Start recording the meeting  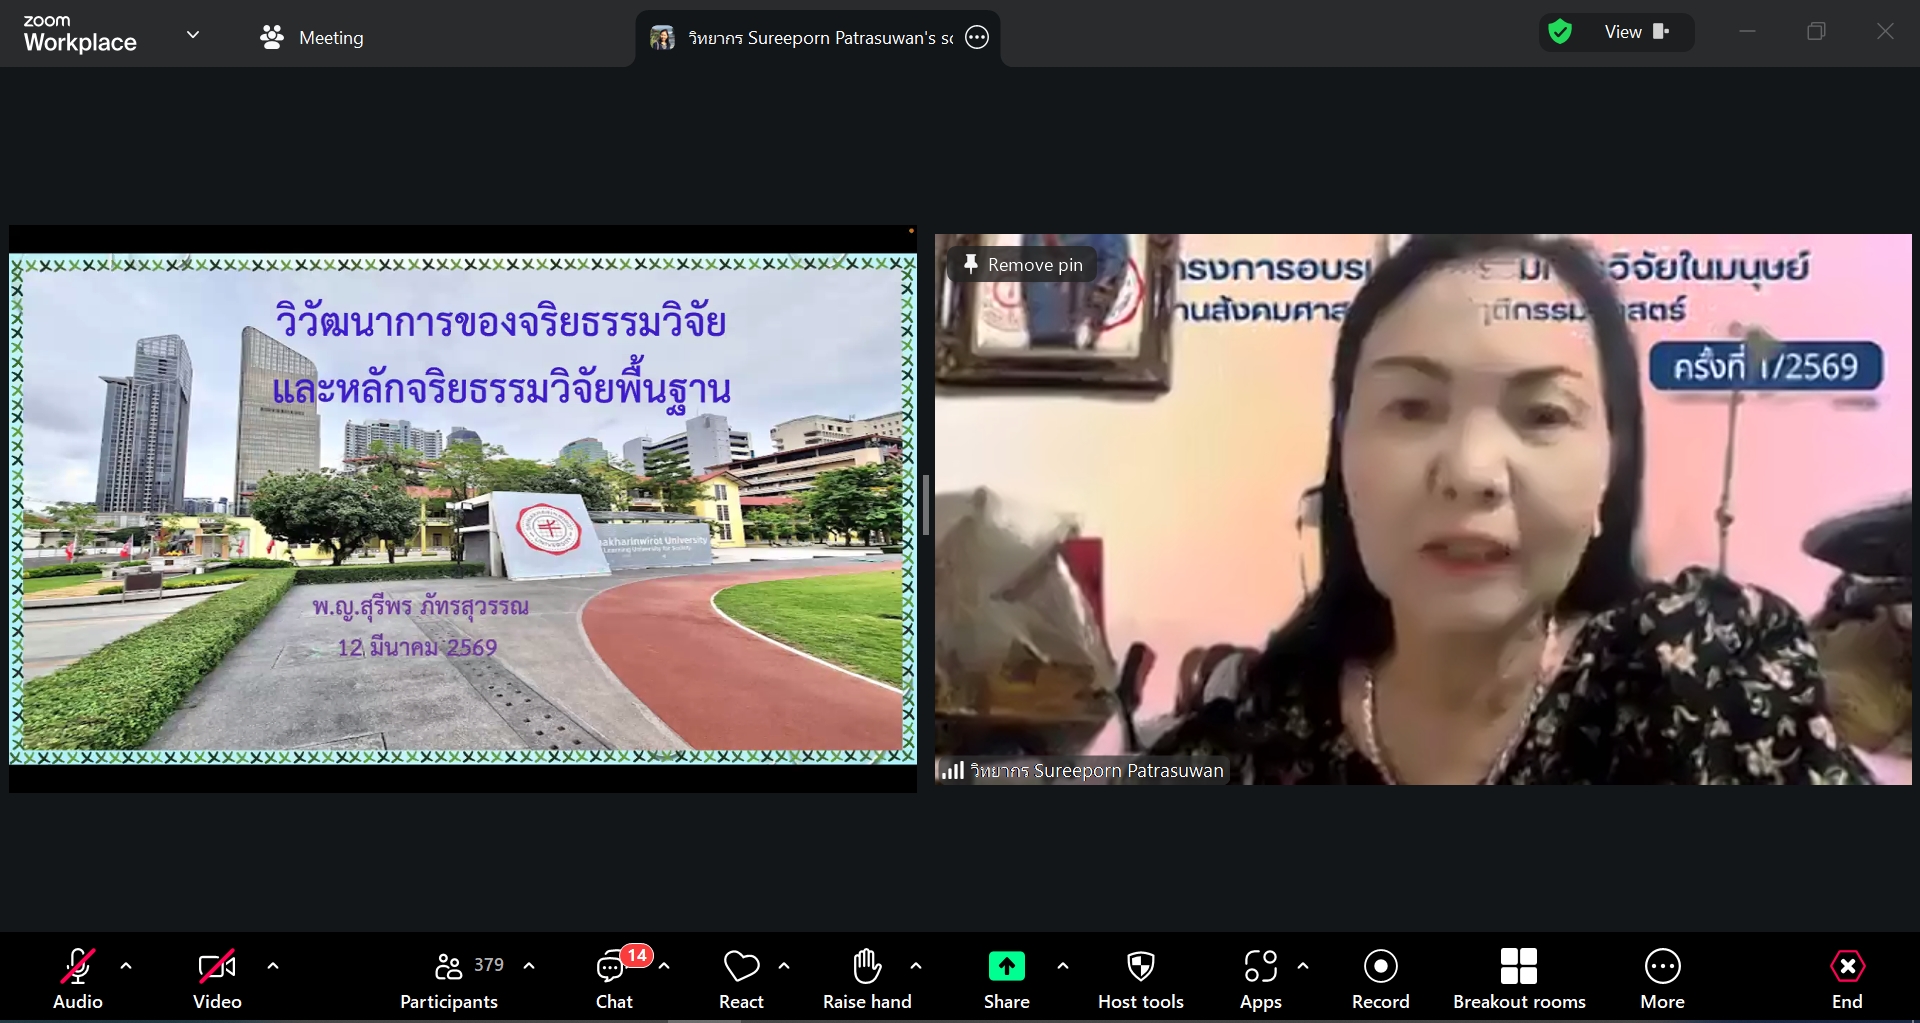[x=1380, y=979]
